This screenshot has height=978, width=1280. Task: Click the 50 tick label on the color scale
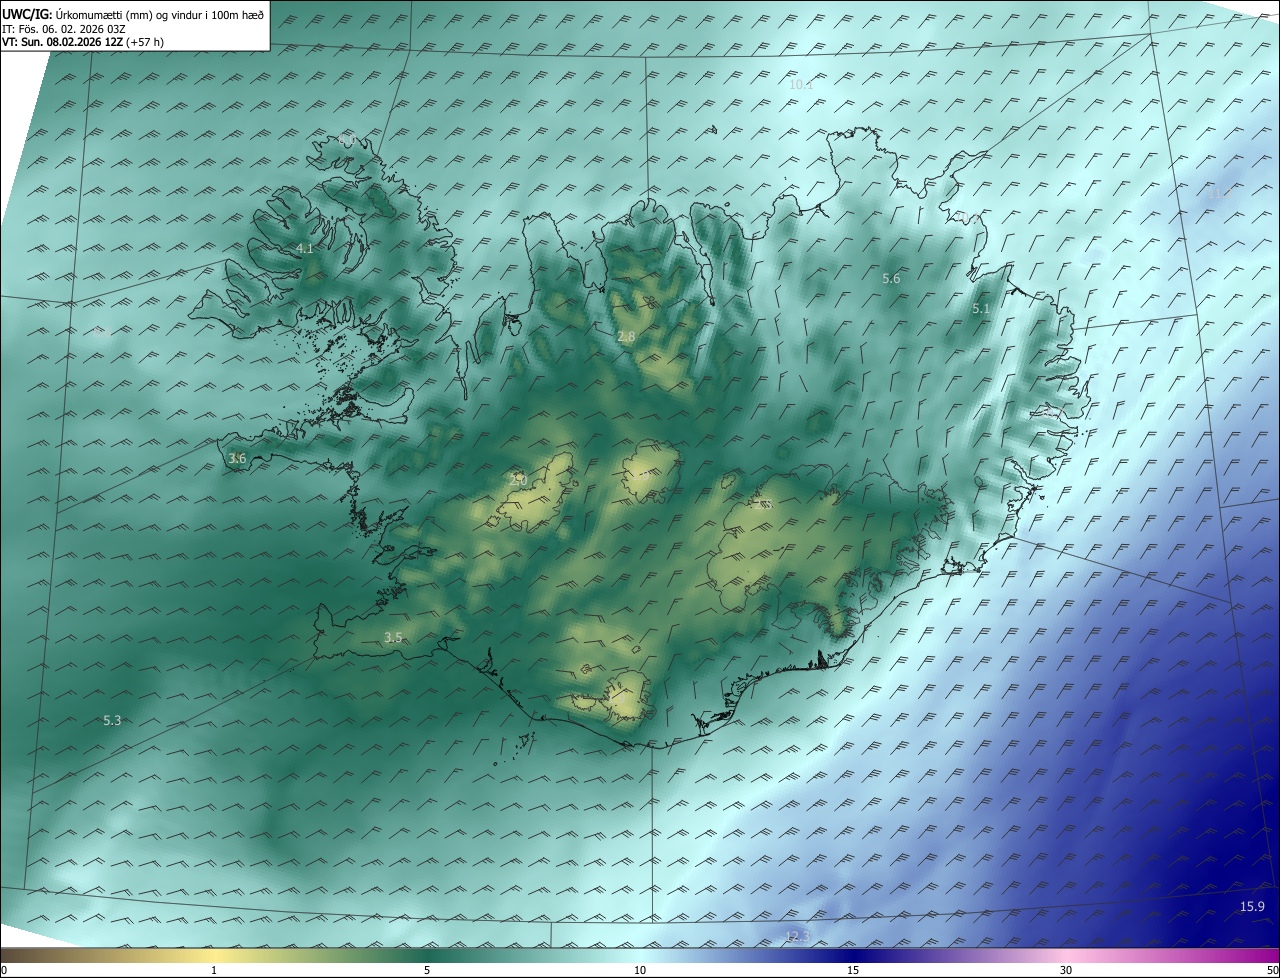pyautogui.click(x=1271, y=970)
